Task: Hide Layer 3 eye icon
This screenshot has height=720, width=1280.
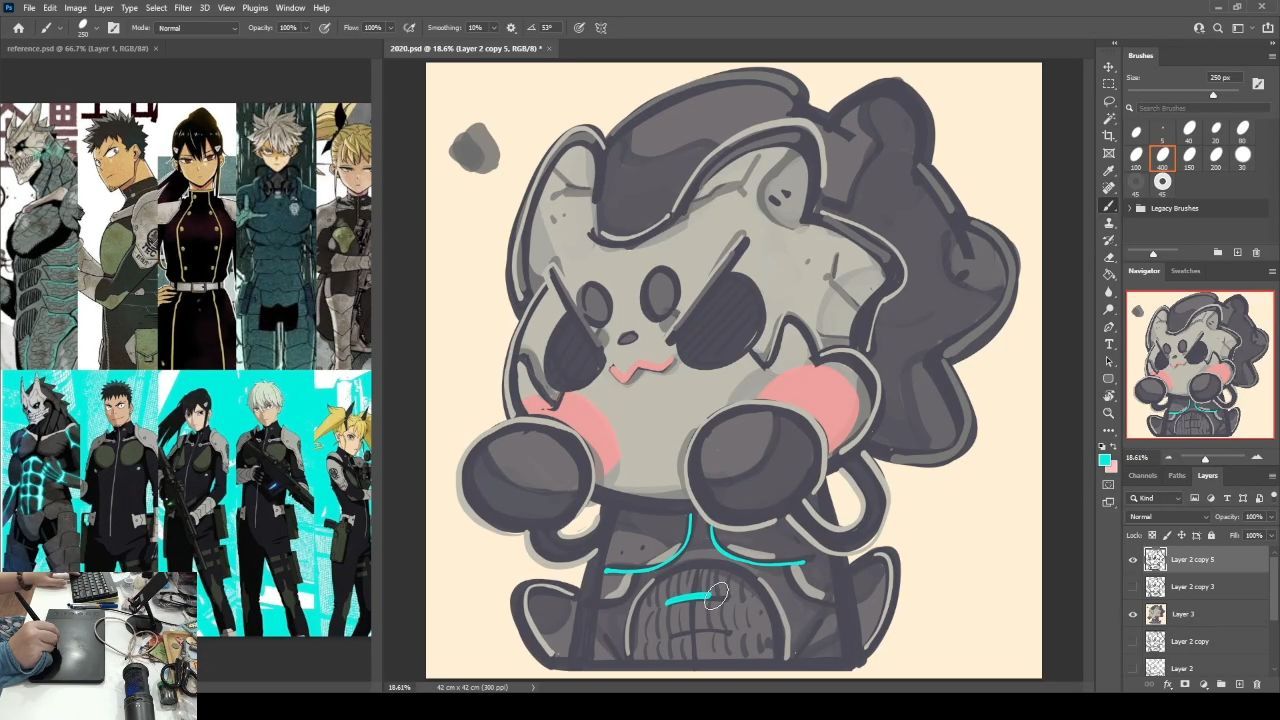Action: [1133, 614]
